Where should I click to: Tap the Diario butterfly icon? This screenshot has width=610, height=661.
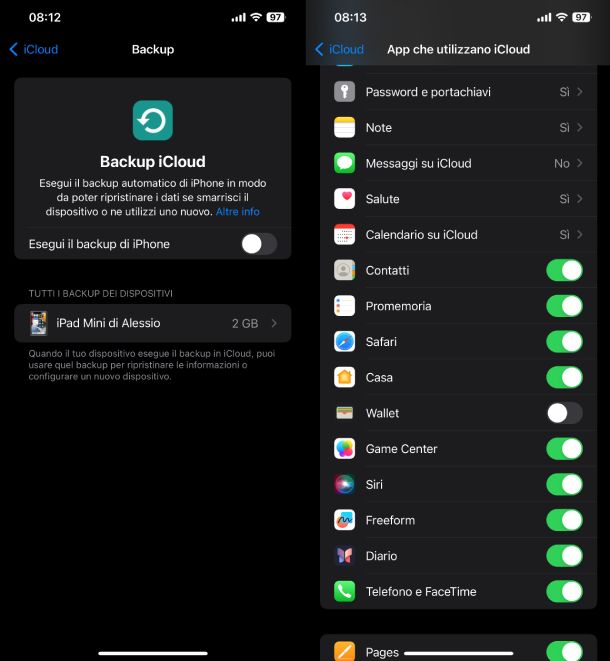point(344,556)
